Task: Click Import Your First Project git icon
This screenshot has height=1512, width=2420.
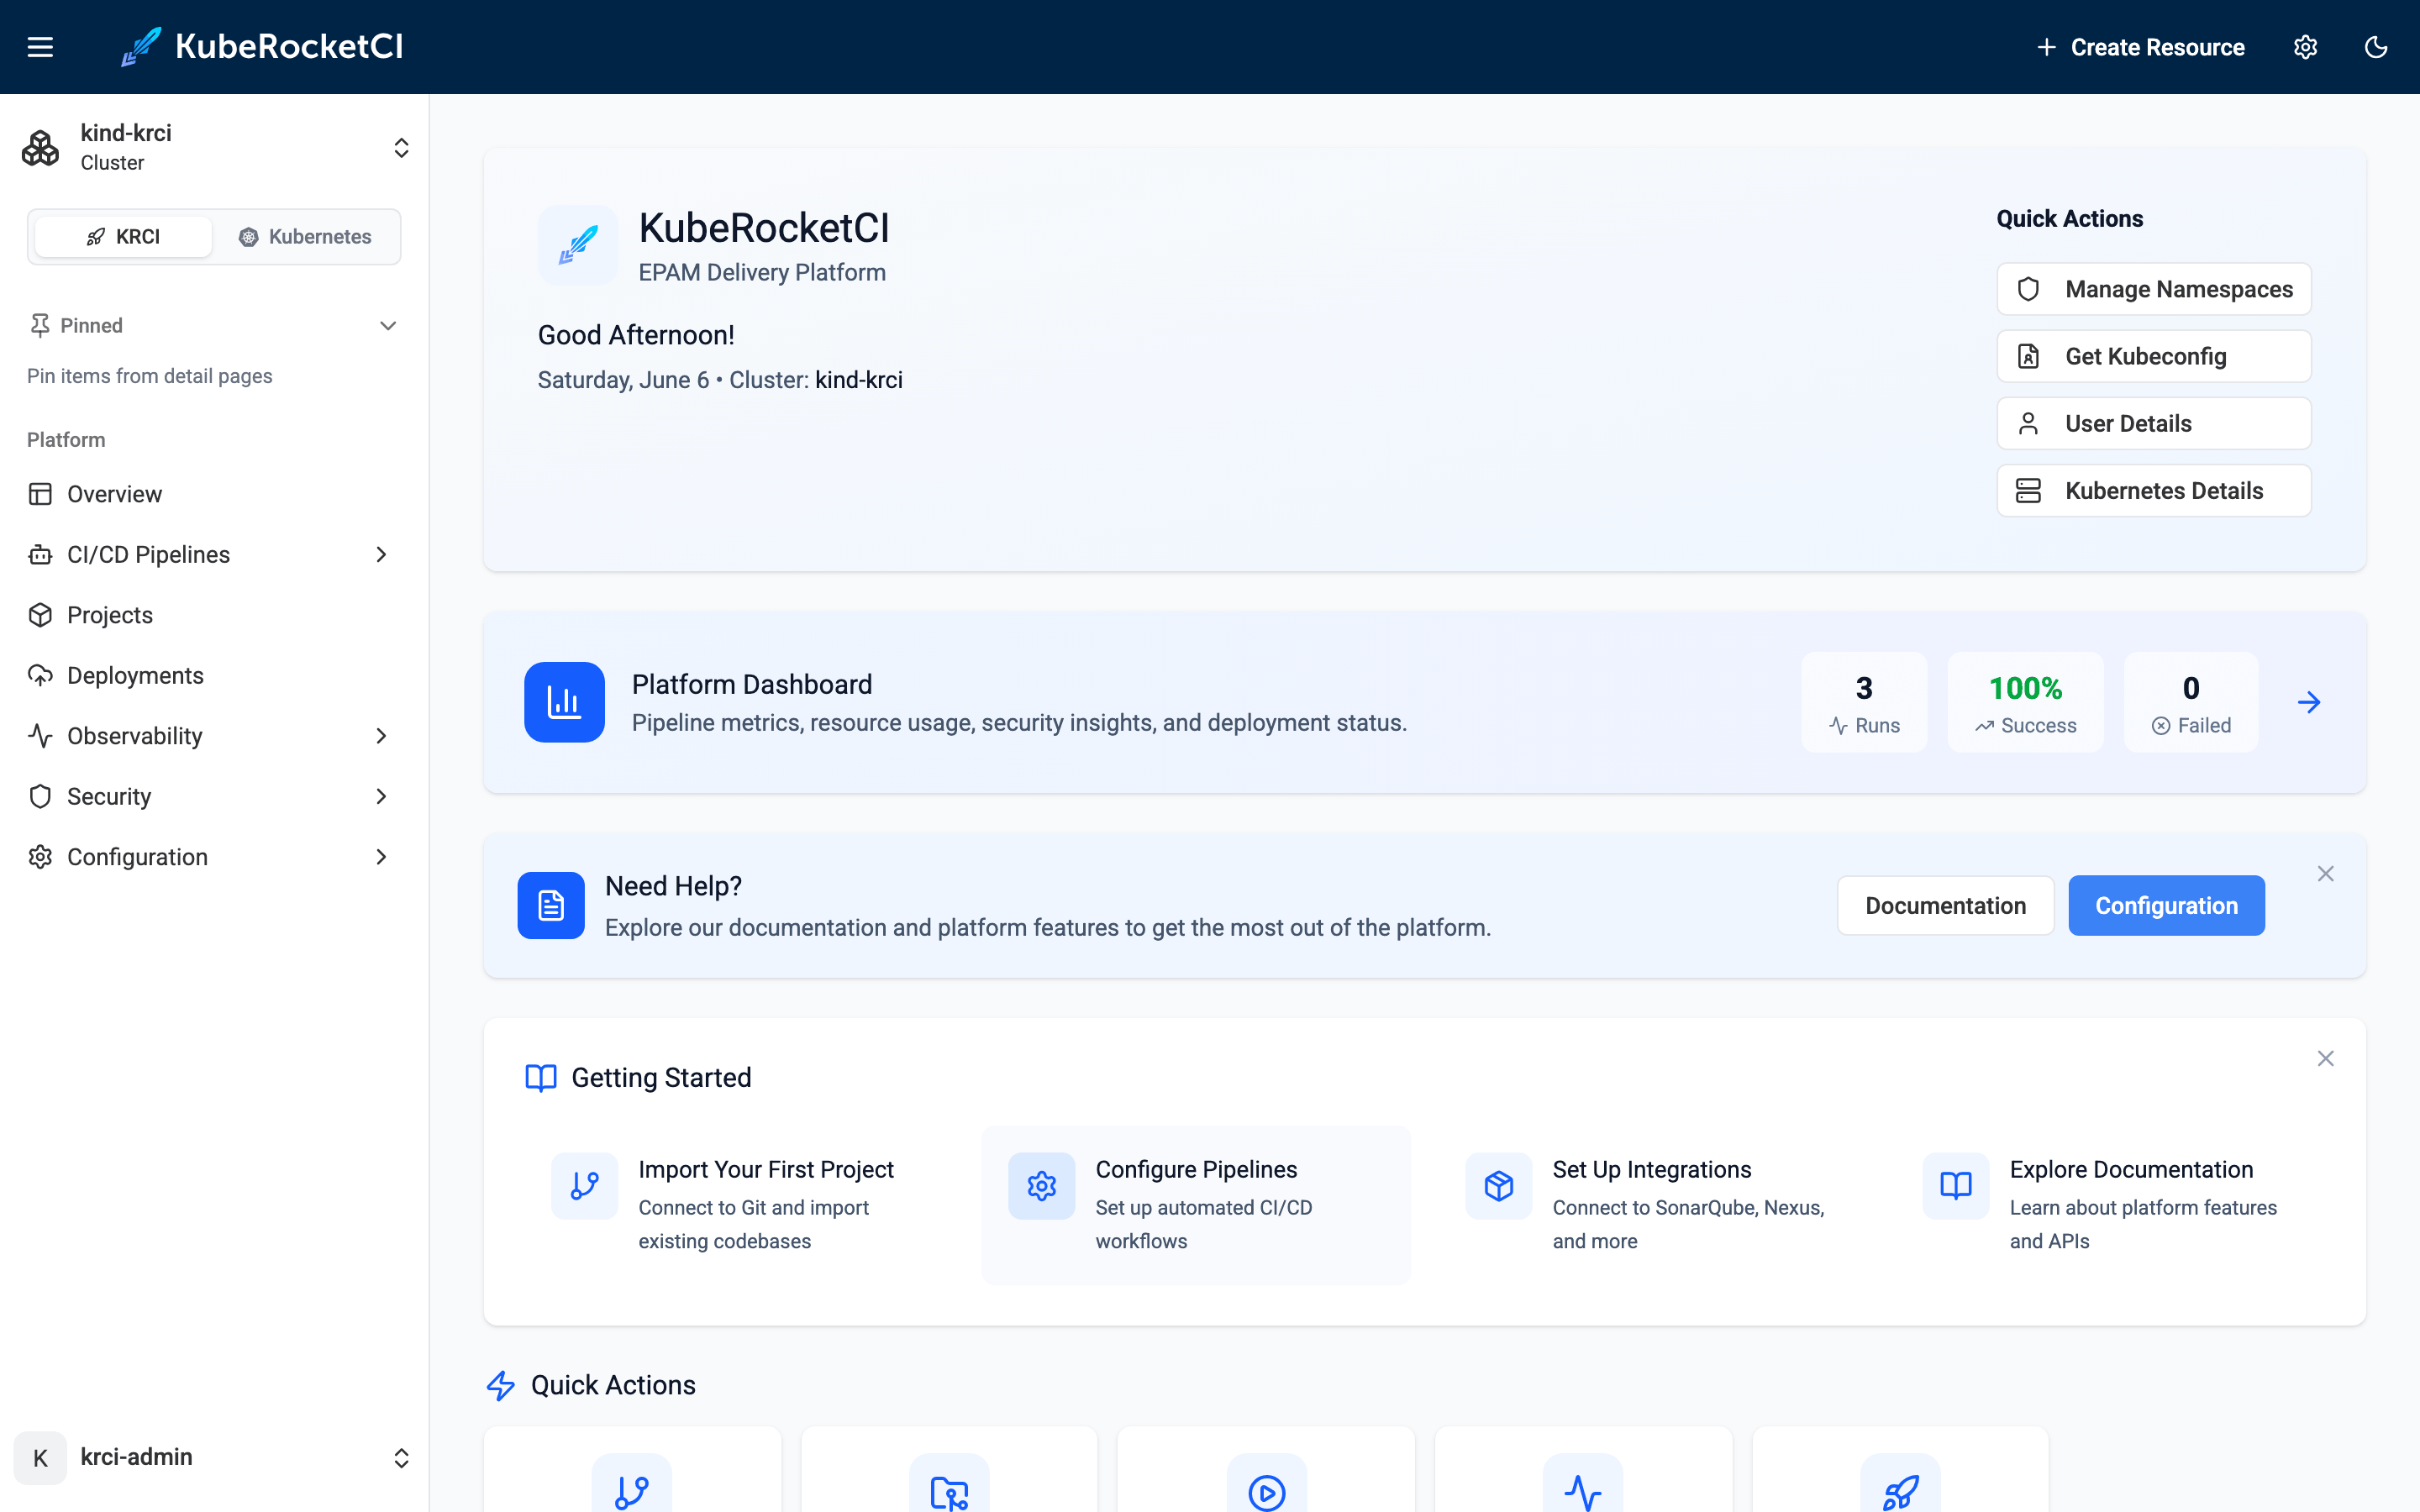Action: point(584,1186)
